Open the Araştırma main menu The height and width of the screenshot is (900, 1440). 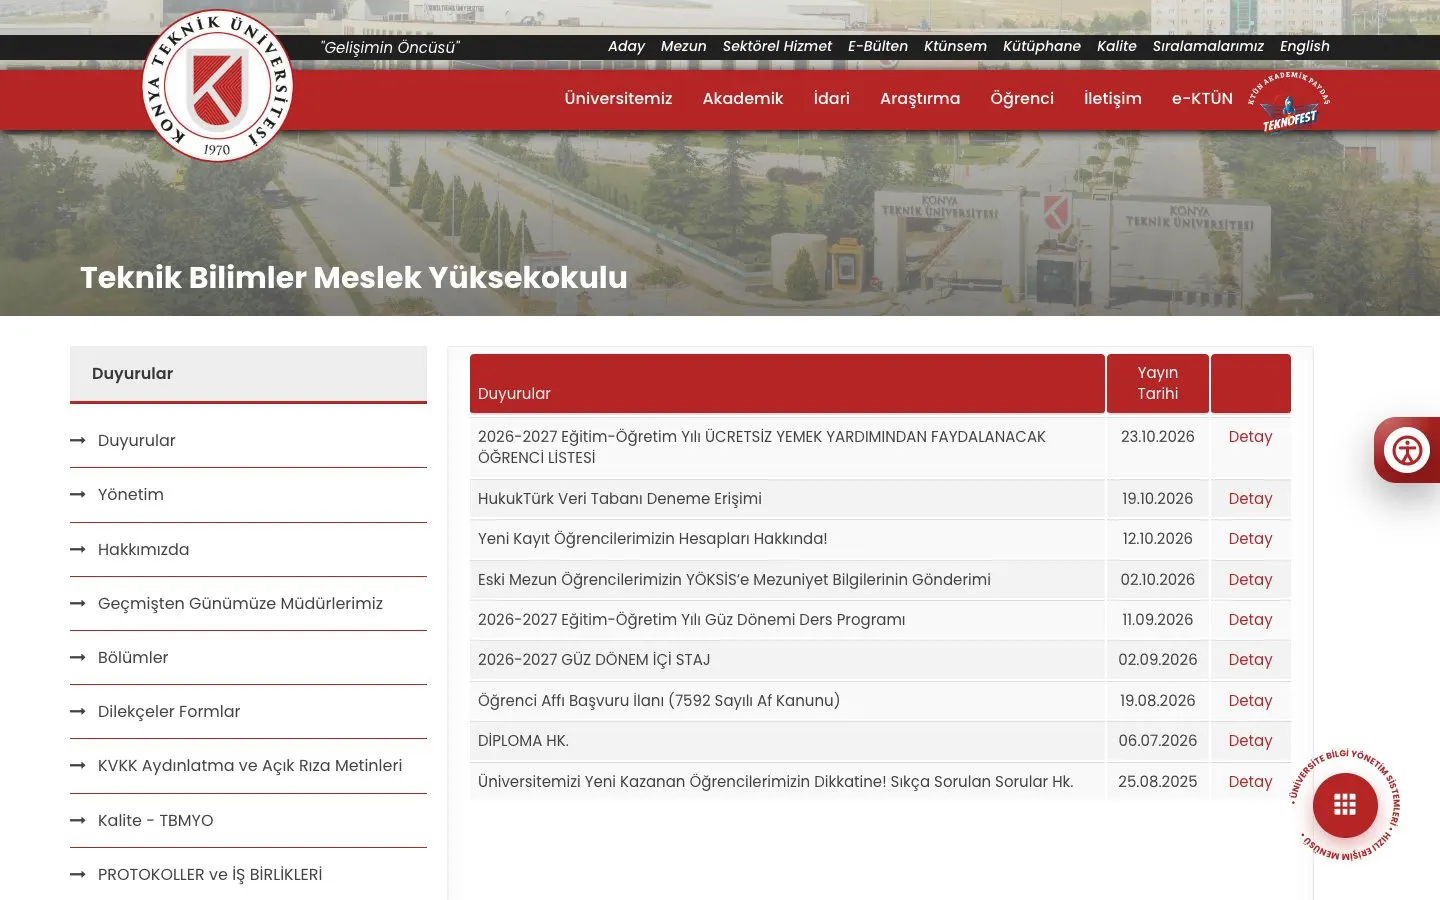point(920,98)
